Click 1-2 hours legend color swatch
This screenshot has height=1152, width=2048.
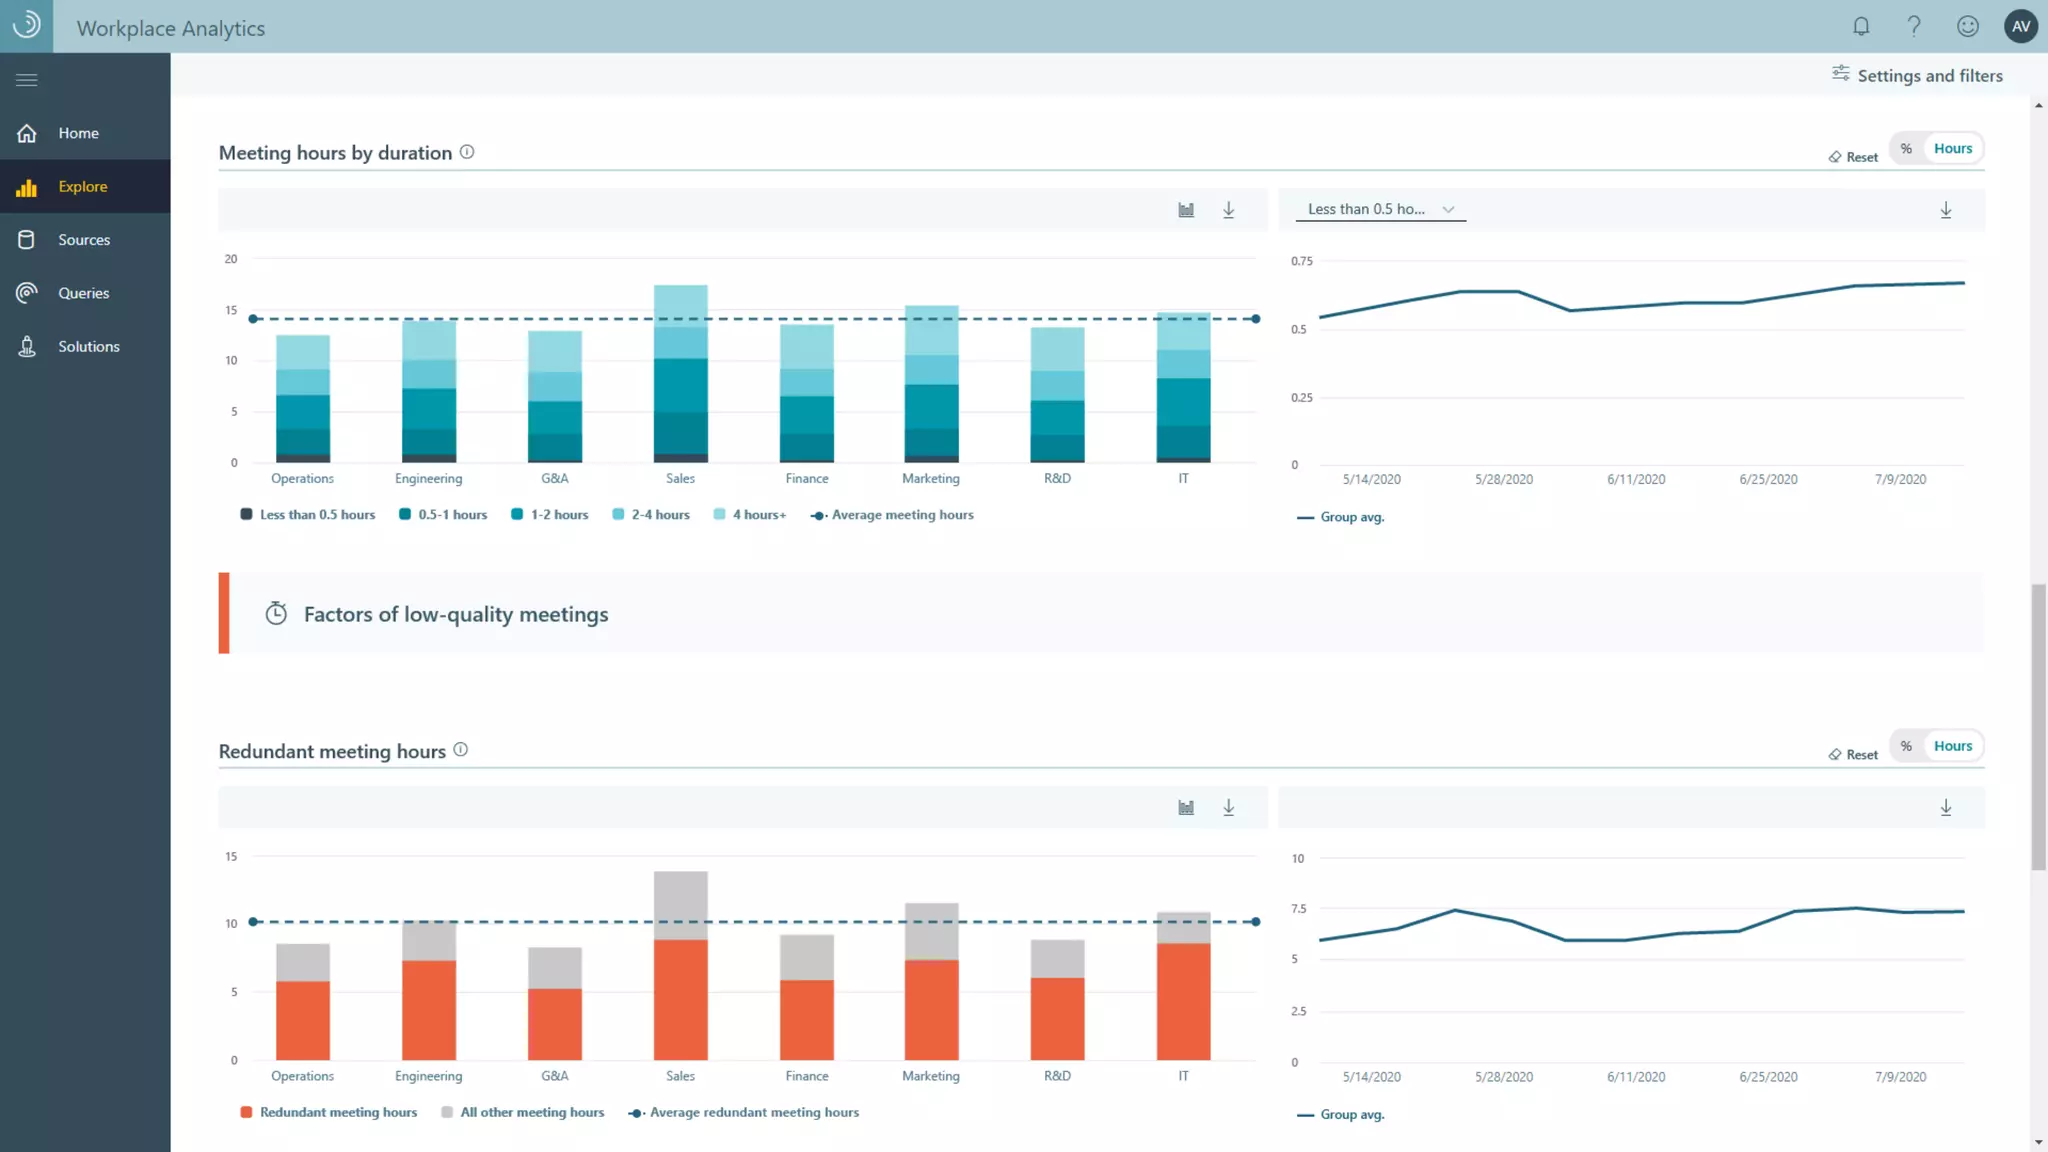(517, 515)
